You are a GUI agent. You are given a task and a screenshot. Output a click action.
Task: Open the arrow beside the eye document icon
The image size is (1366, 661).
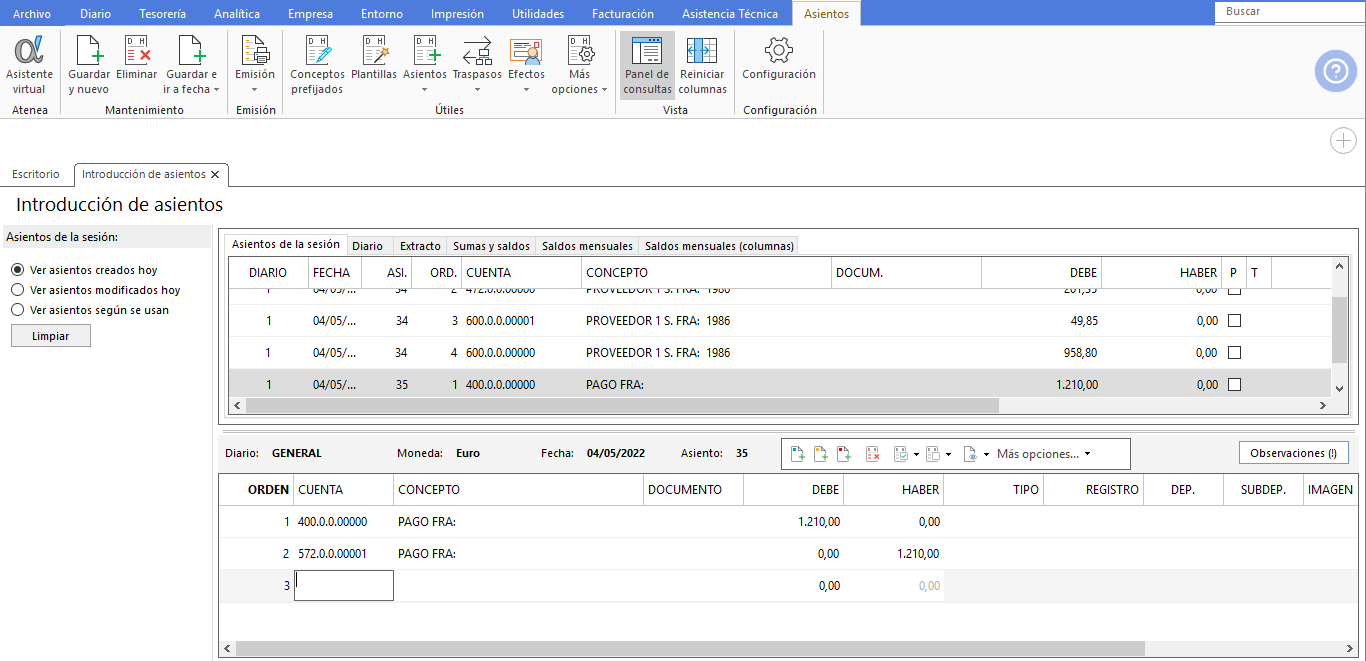pyautogui.click(x=986, y=454)
